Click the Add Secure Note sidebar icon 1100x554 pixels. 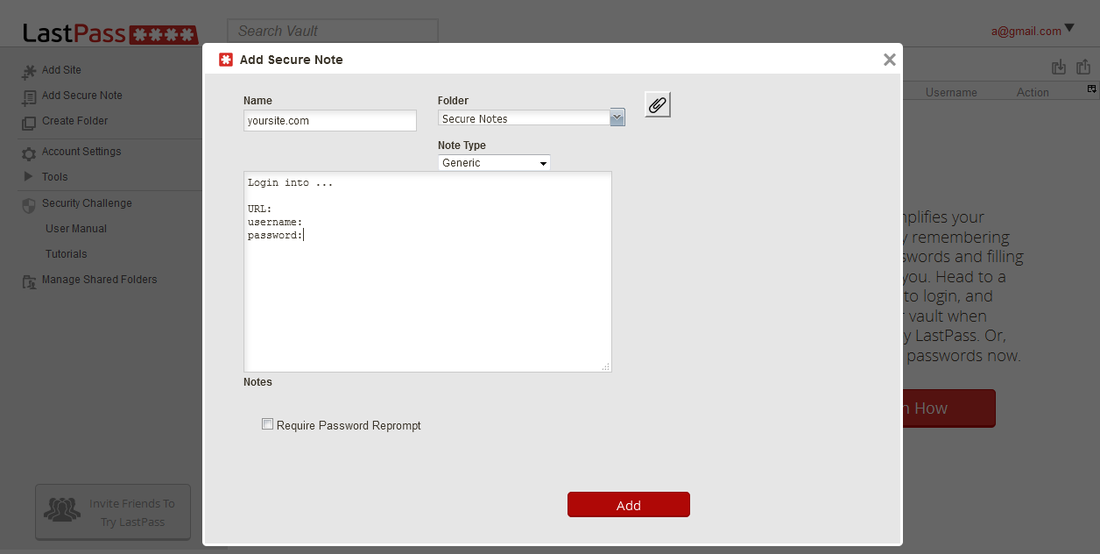pyautogui.click(x=29, y=97)
